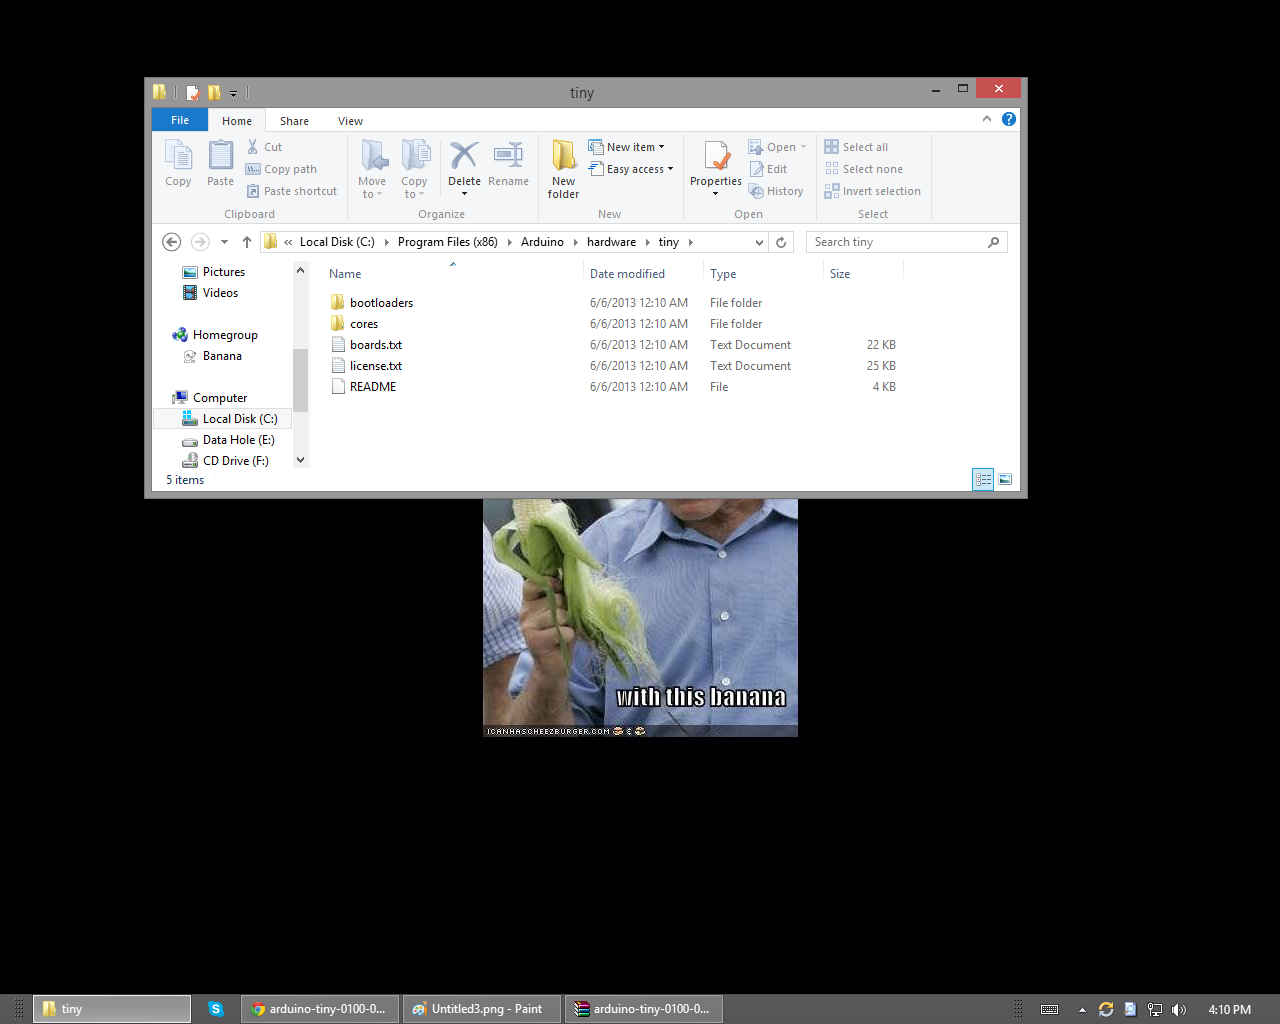Open the Recent locations dropdown arrow
1280x1024 pixels.
click(224, 242)
